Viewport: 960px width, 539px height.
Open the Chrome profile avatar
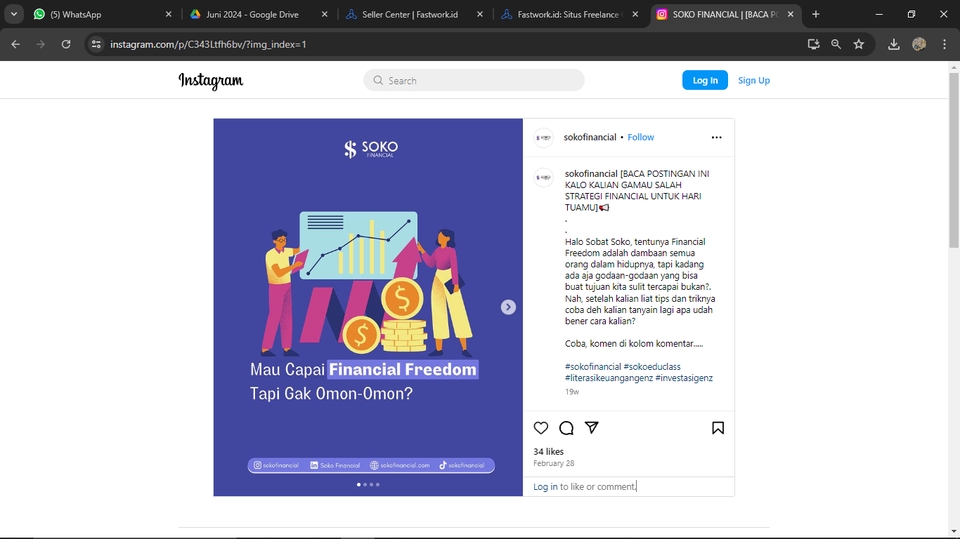pyautogui.click(x=919, y=44)
